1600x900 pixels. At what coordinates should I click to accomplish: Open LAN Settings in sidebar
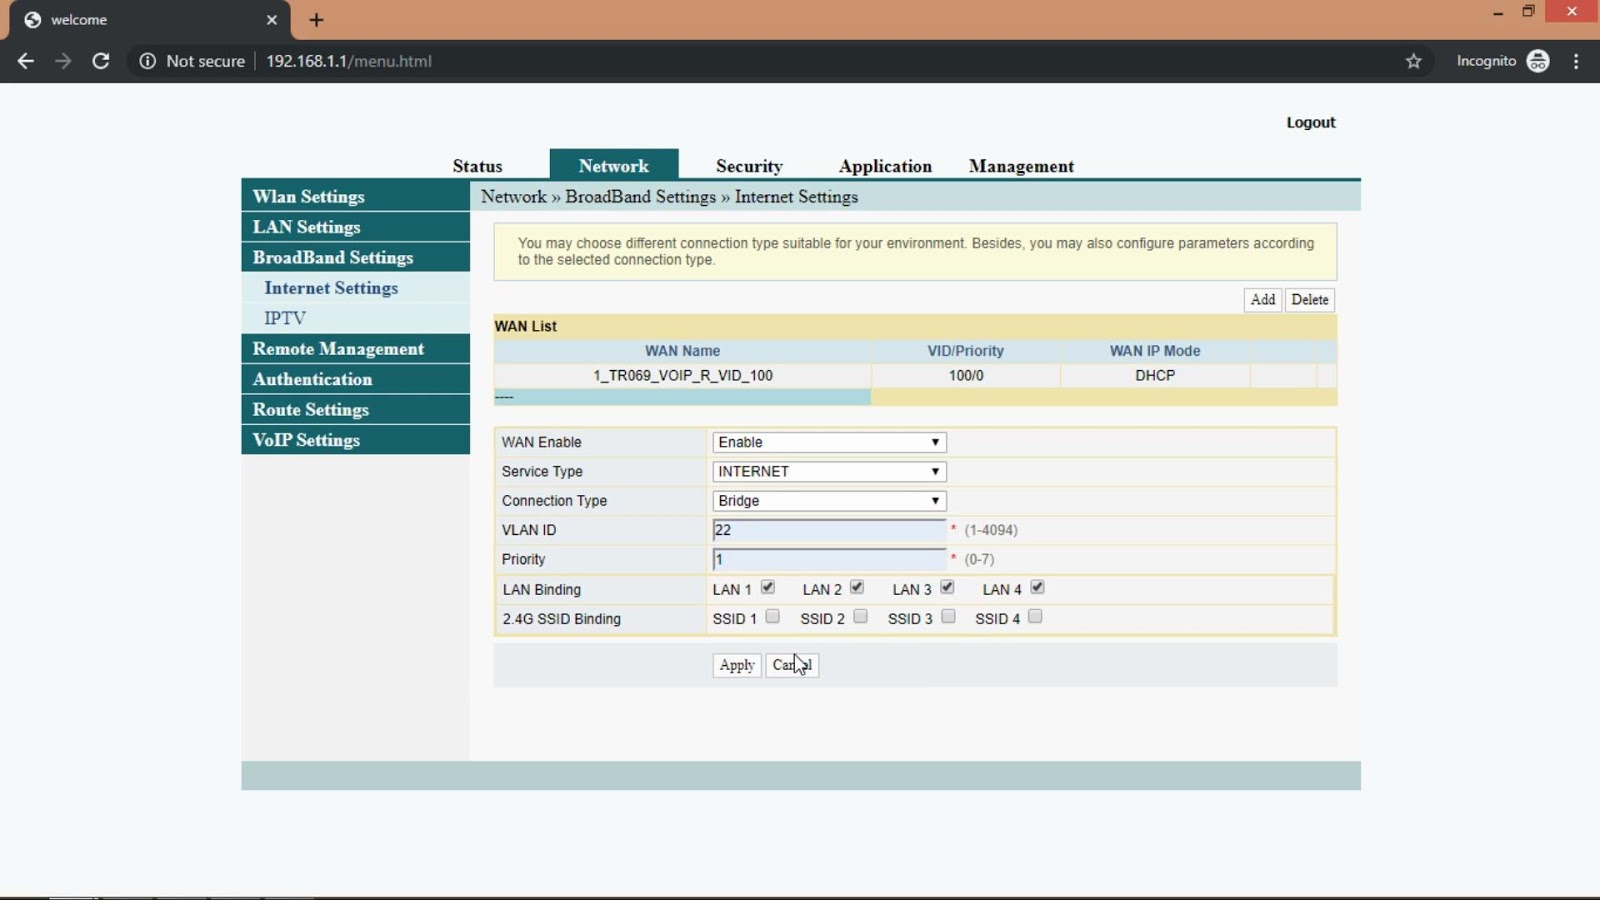[355, 227]
